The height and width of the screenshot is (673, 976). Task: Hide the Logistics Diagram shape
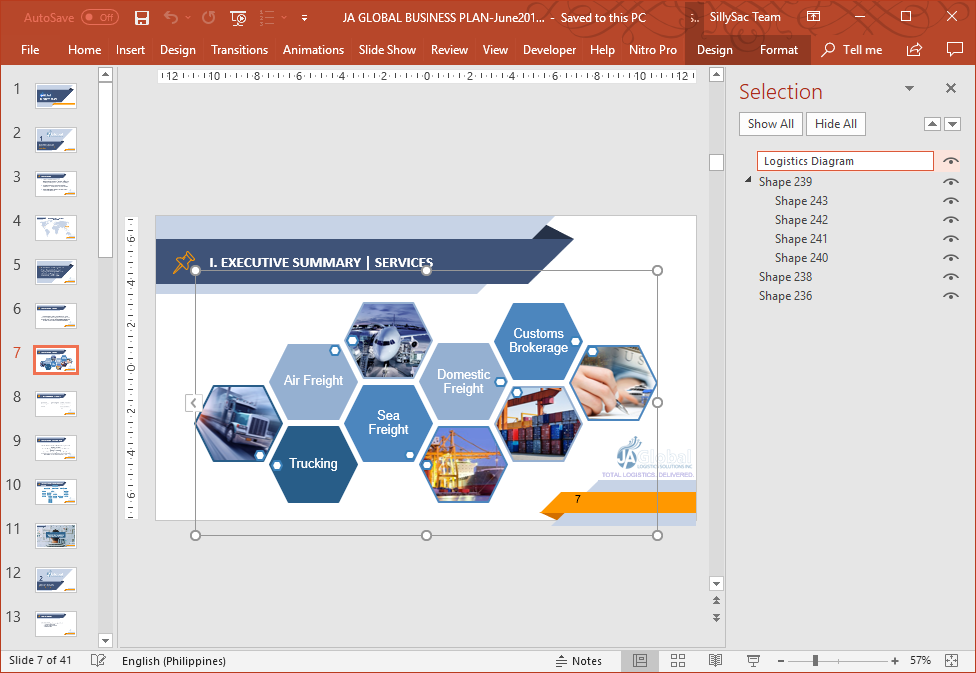949,160
